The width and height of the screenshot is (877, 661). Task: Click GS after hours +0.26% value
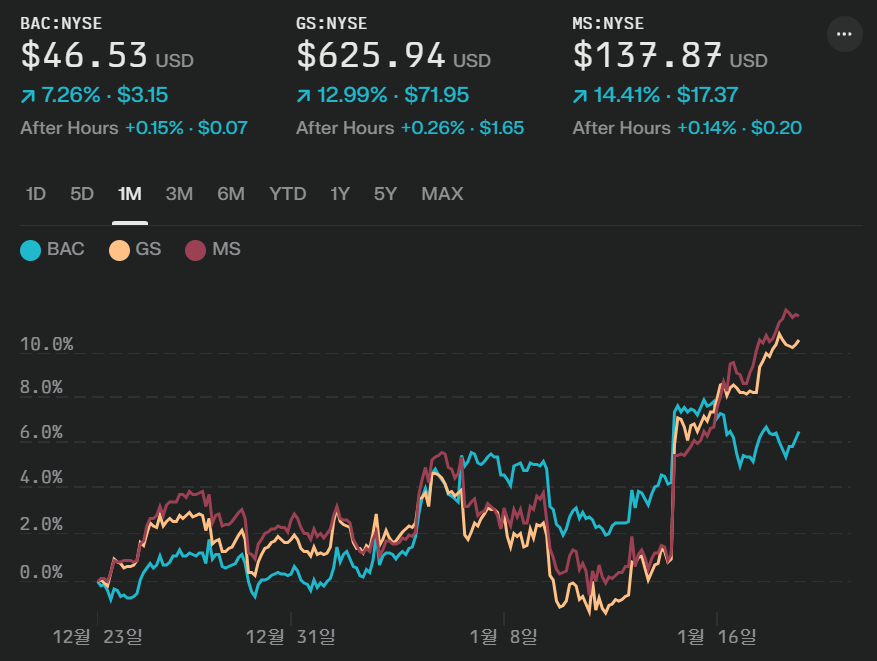pyautogui.click(x=433, y=128)
